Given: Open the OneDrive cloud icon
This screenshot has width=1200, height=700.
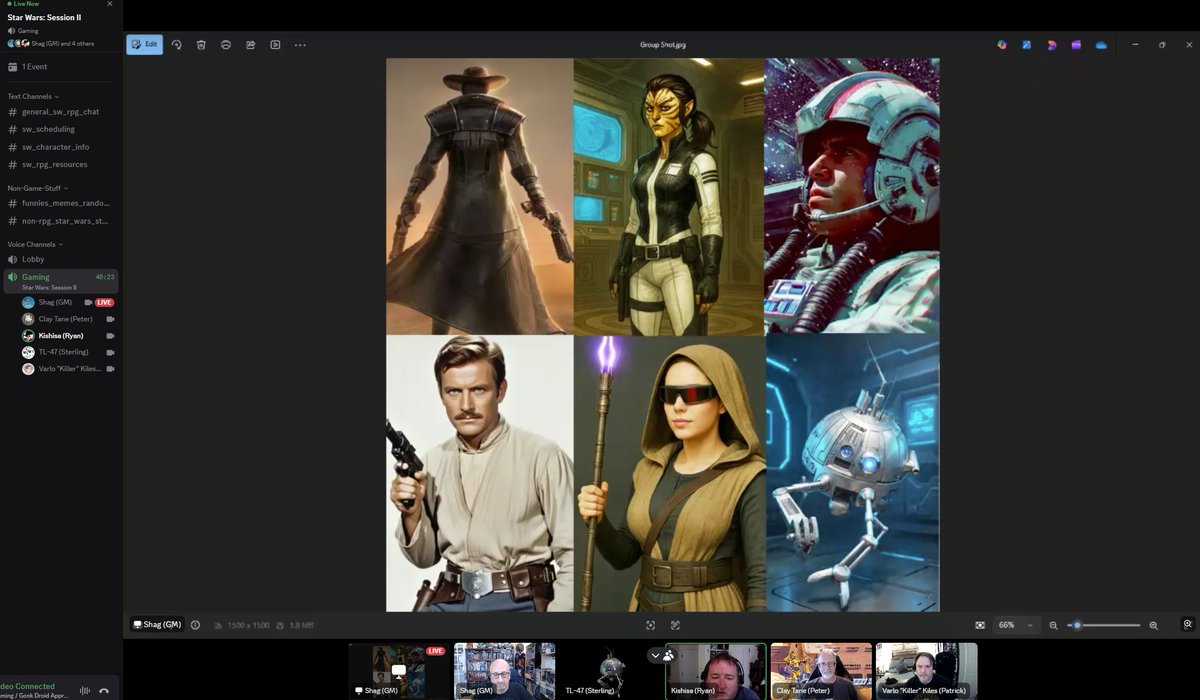Looking at the screenshot, I should click(1101, 45).
